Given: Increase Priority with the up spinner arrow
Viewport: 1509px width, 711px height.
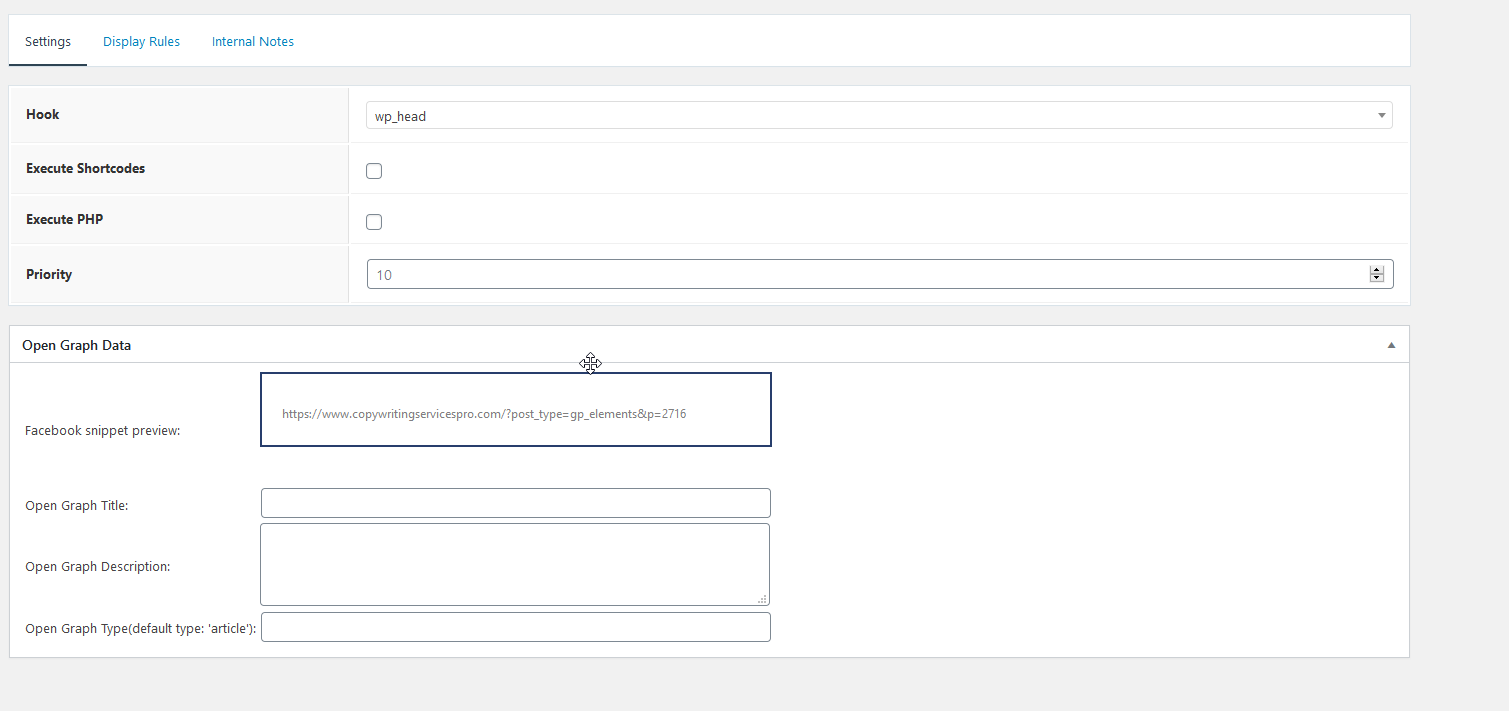Looking at the screenshot, I should (1376, 270).
